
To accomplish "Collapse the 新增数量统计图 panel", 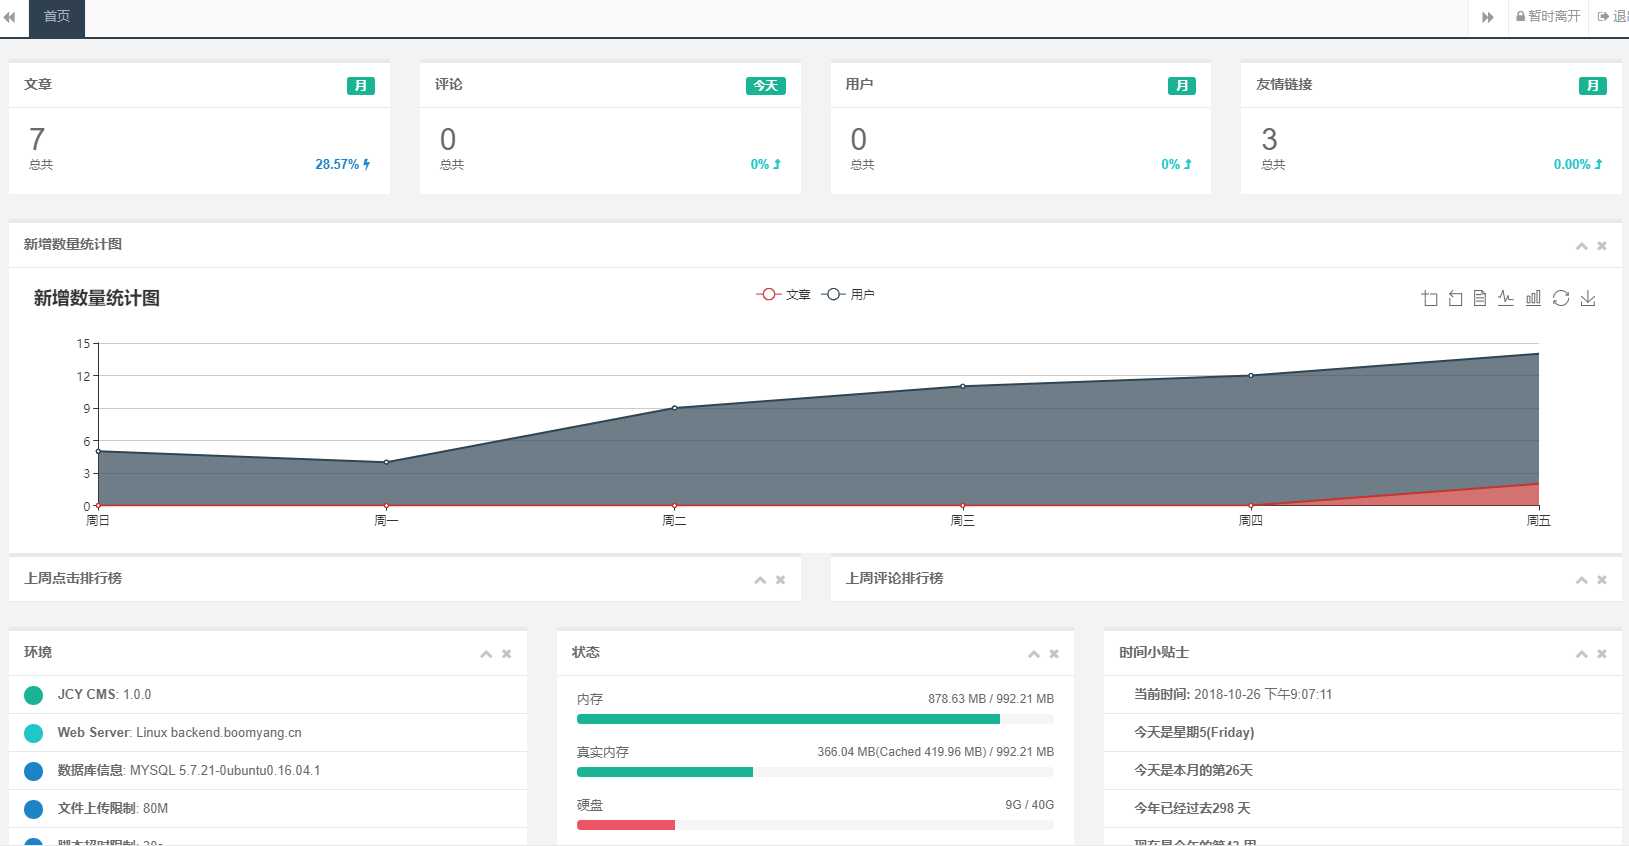I will [1581, 246].
